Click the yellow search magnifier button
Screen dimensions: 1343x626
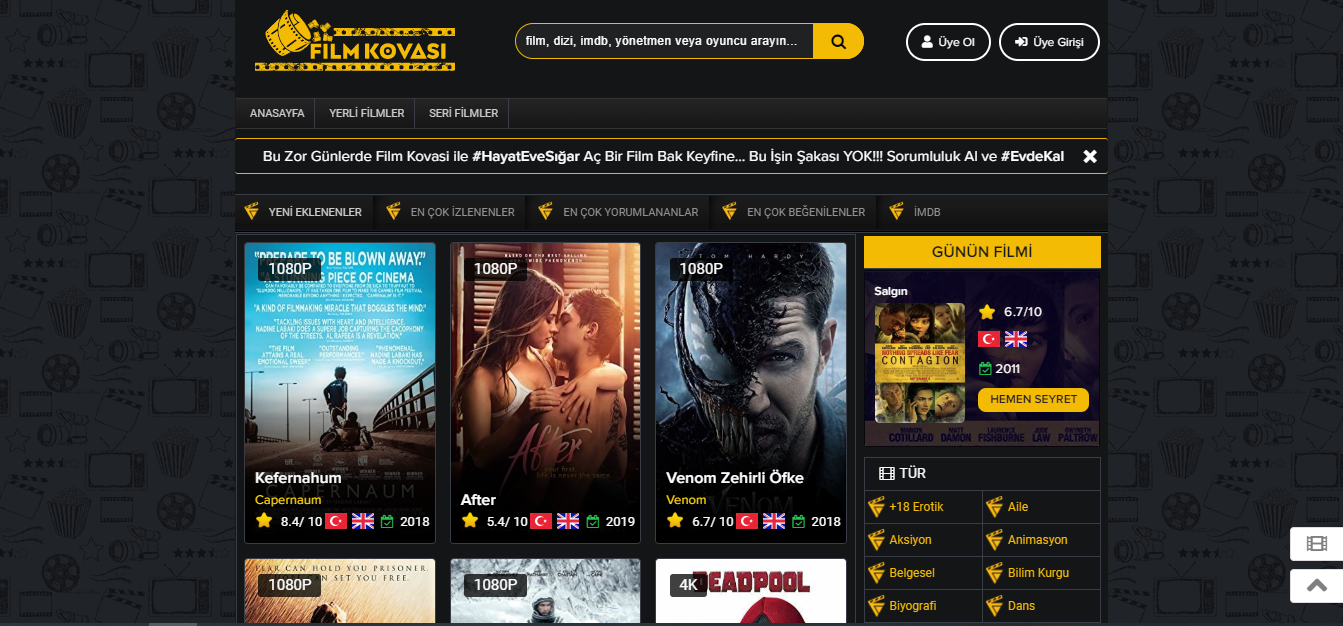point(838,41)
